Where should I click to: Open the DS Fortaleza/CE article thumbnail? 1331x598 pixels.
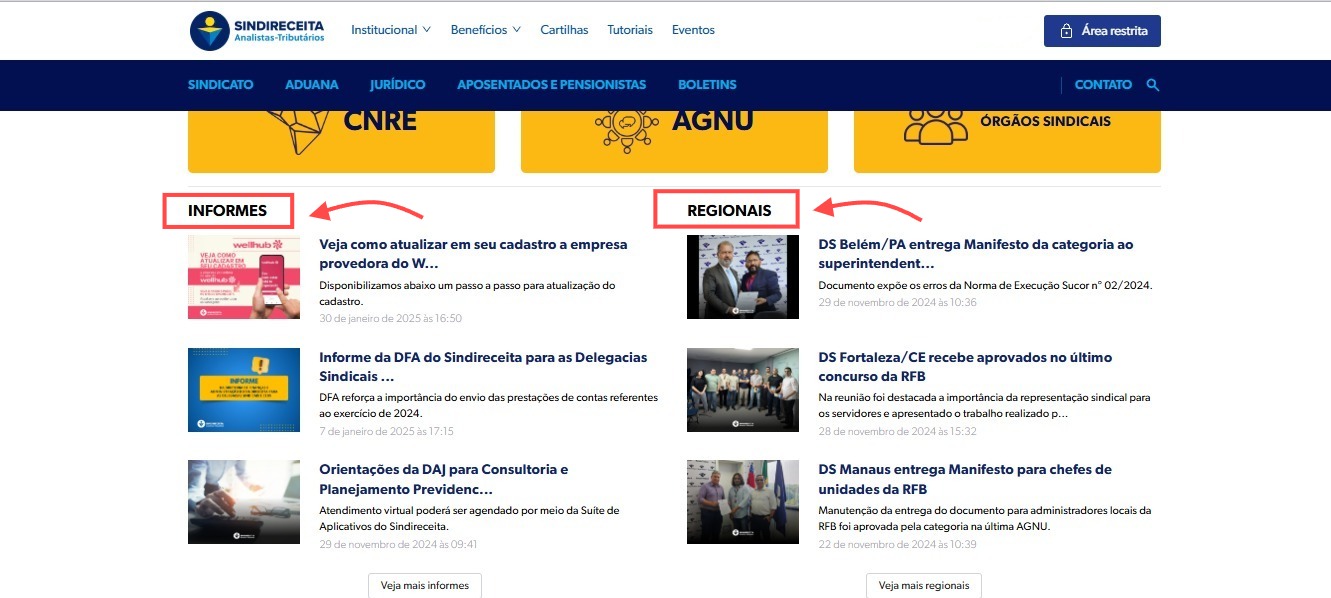[x=743, y=390]
